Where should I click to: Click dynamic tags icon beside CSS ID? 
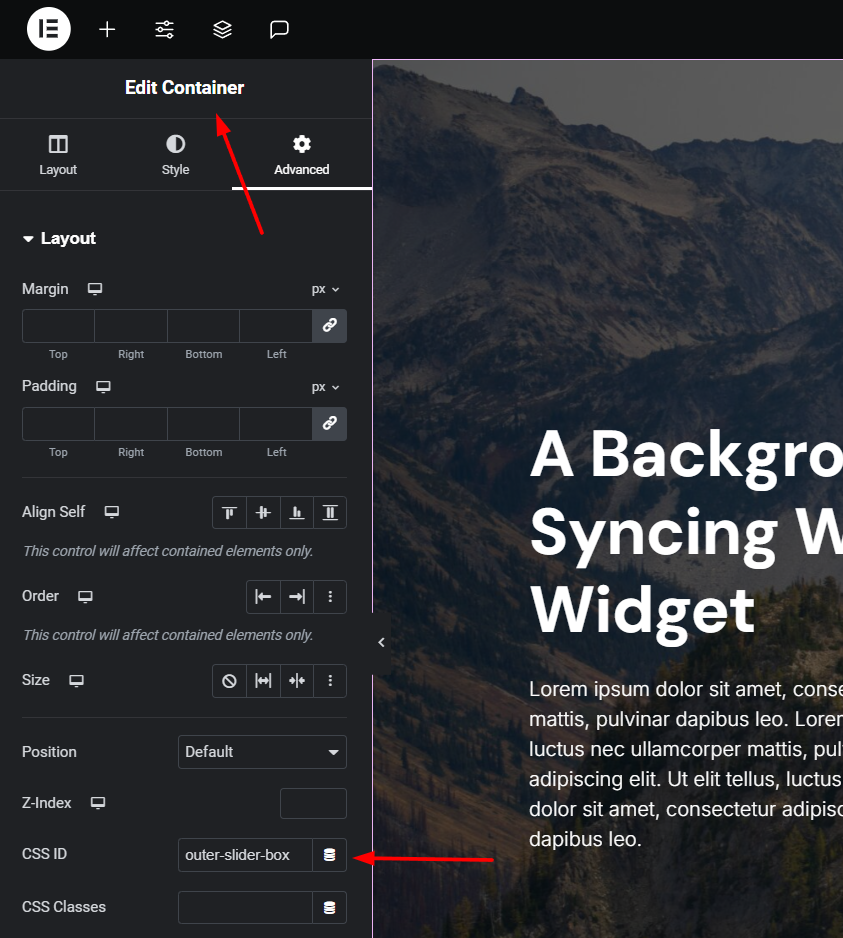click(x=329, y=855)
